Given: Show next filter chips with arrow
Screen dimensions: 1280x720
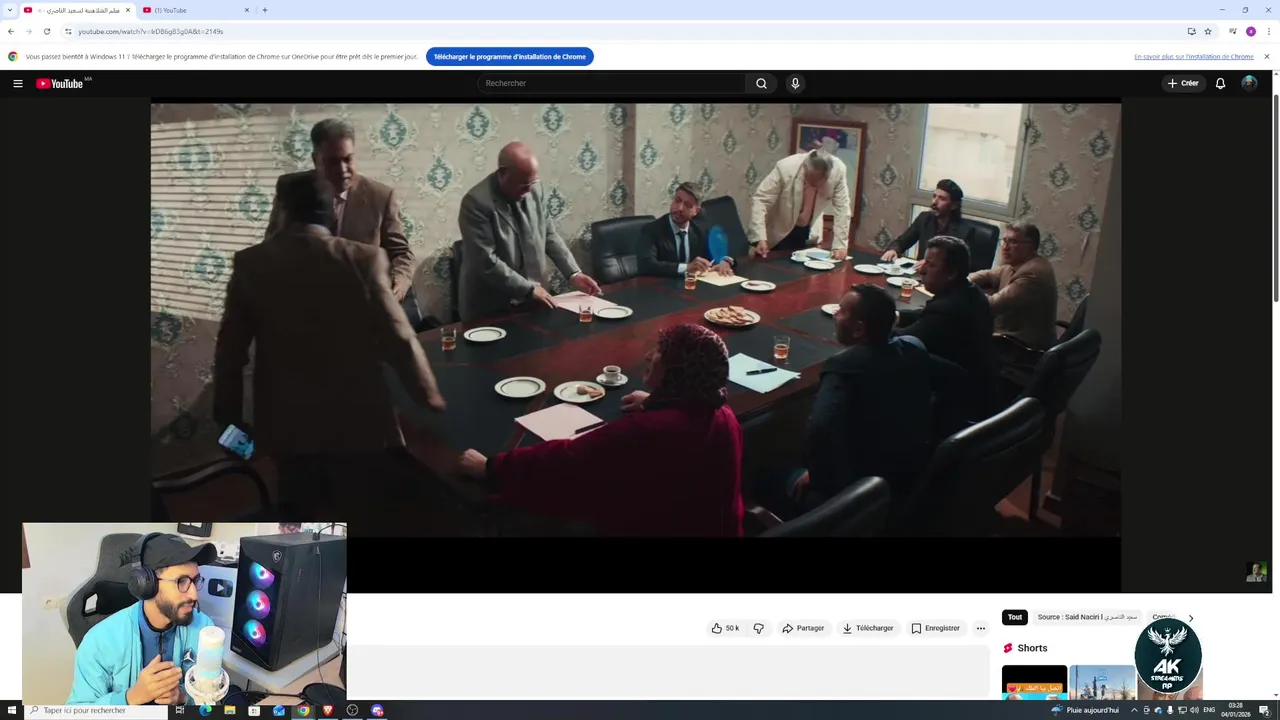Looking at the screenshot, I should (1190, 618).
